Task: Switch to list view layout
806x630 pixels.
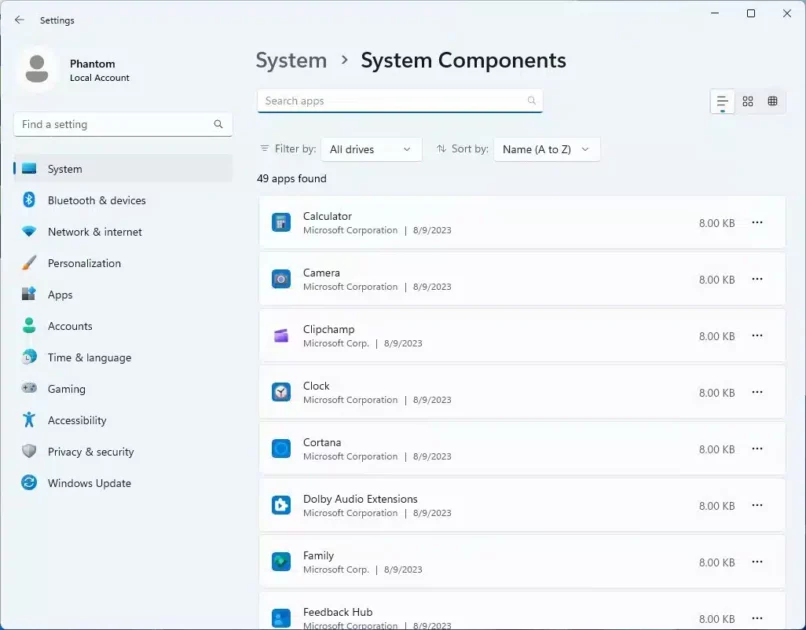Action: point(721,101)
